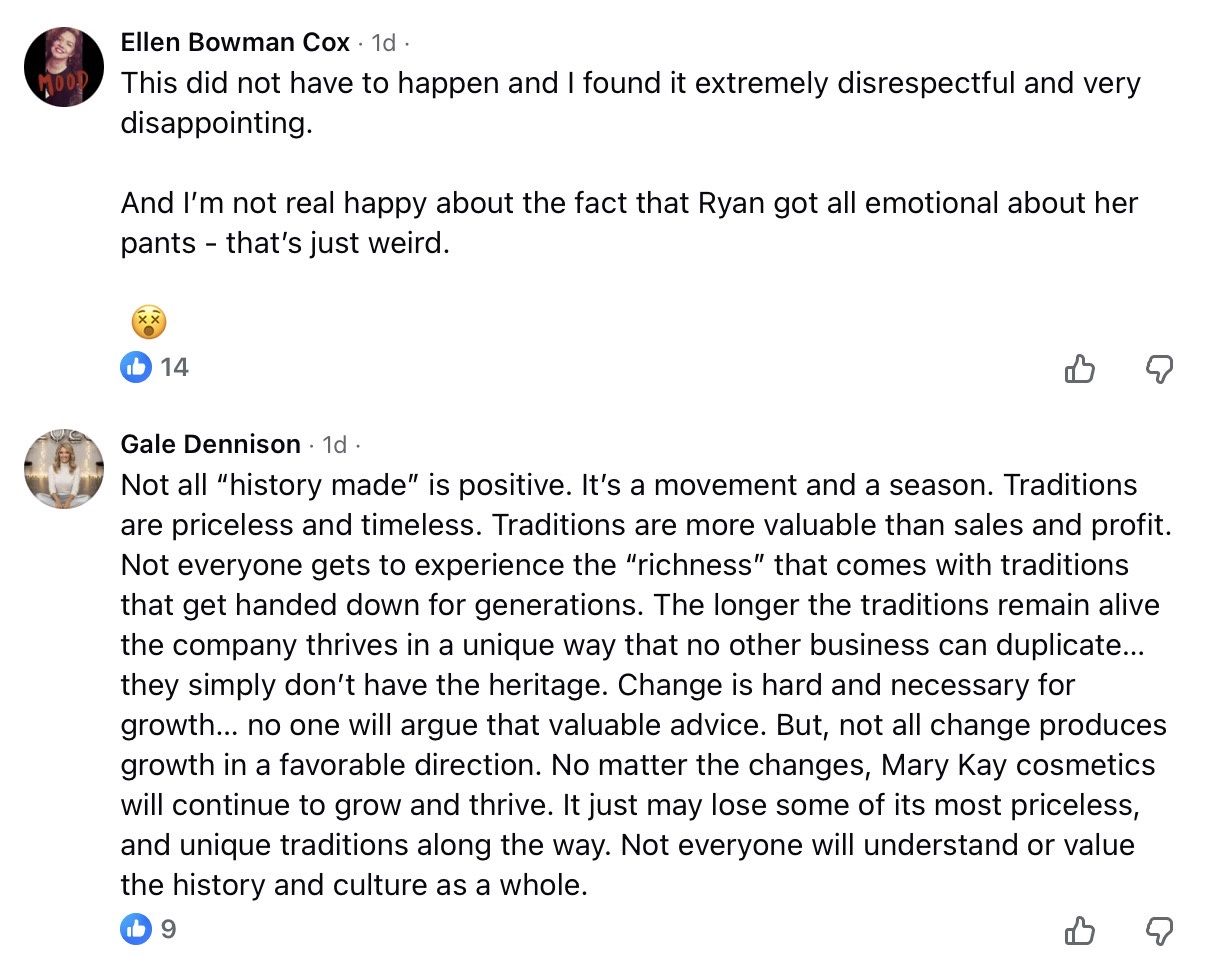Click the "Ryan got all emotional" paragraph
Image resolution: width=1208 pixels, height=957 pixels.
pyautogui.click(x=630, y=222)
